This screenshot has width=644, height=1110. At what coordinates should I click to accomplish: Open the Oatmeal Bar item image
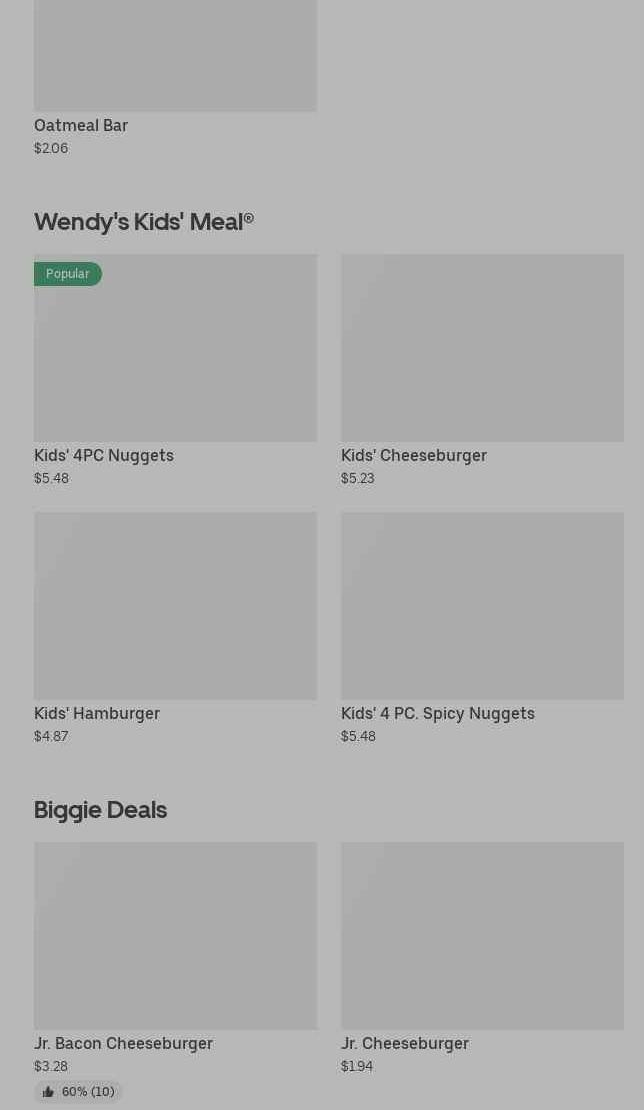coord(176,55)
